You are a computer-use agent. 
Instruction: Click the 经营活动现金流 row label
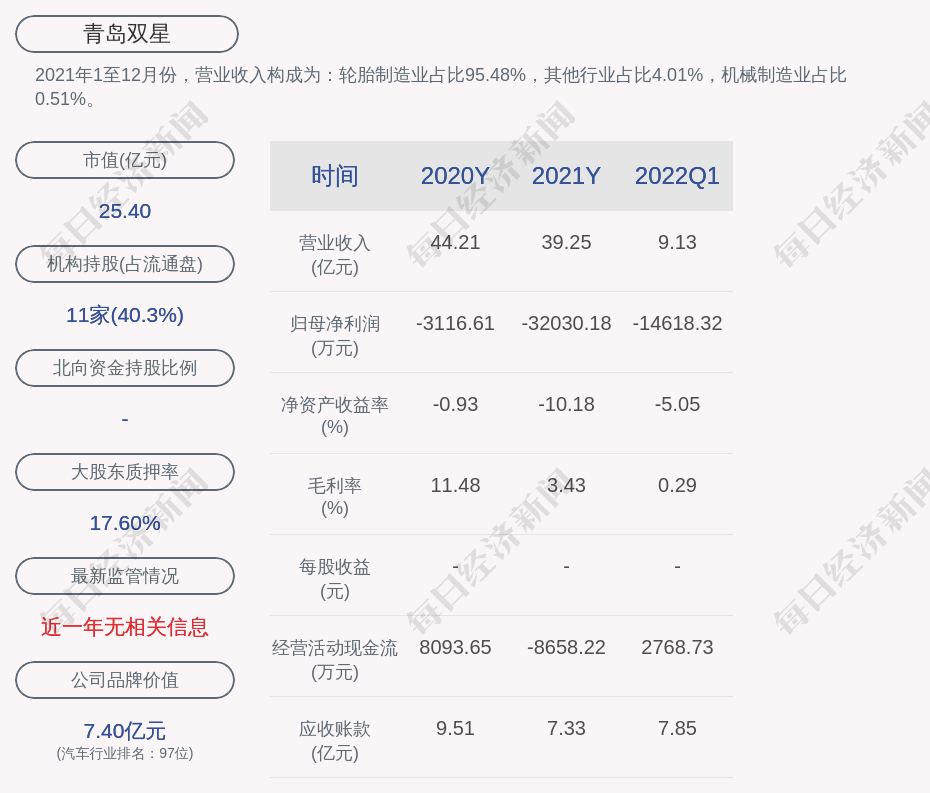coord(335,659)
